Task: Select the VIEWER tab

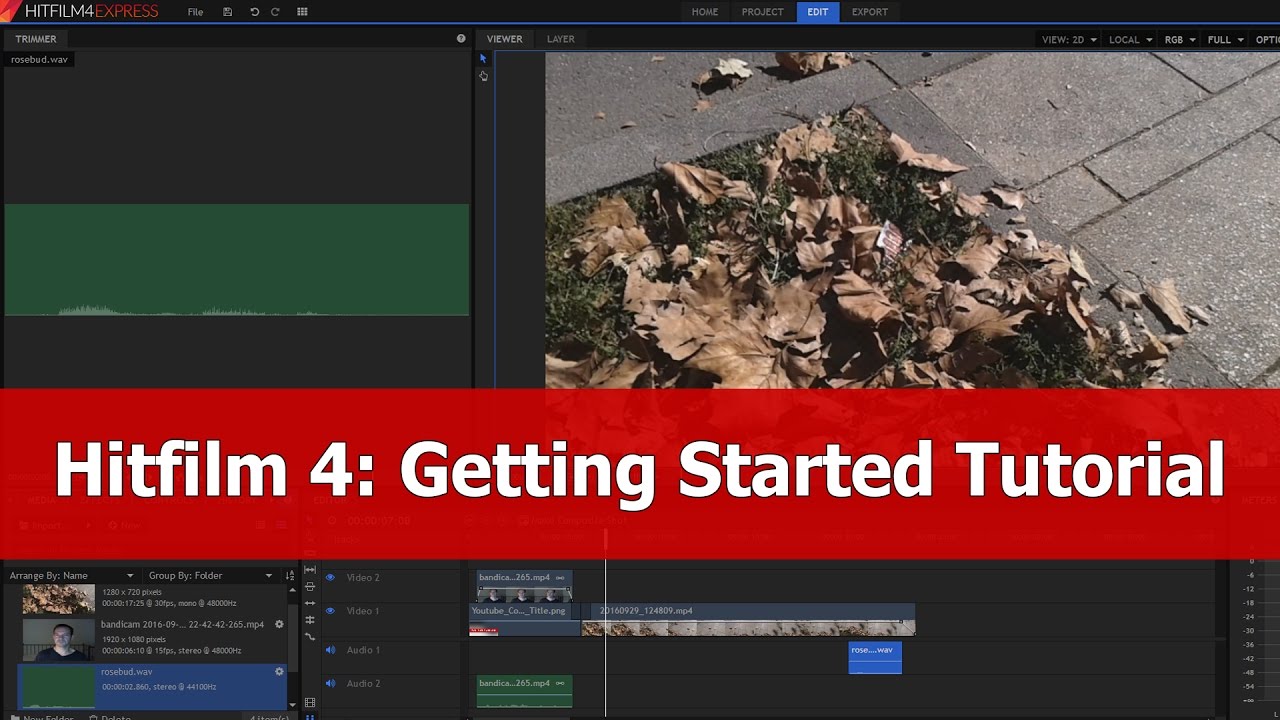Action: click(504, 39)
